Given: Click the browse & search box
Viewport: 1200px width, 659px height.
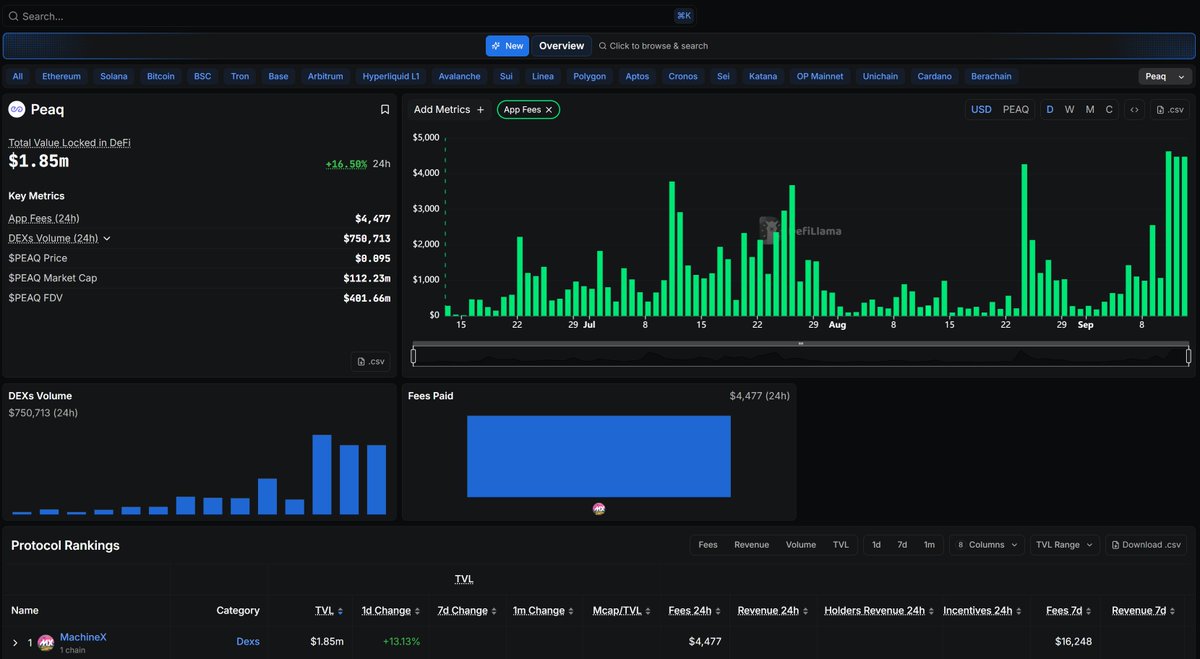Looking at the screenshot, I should [654, 46].
